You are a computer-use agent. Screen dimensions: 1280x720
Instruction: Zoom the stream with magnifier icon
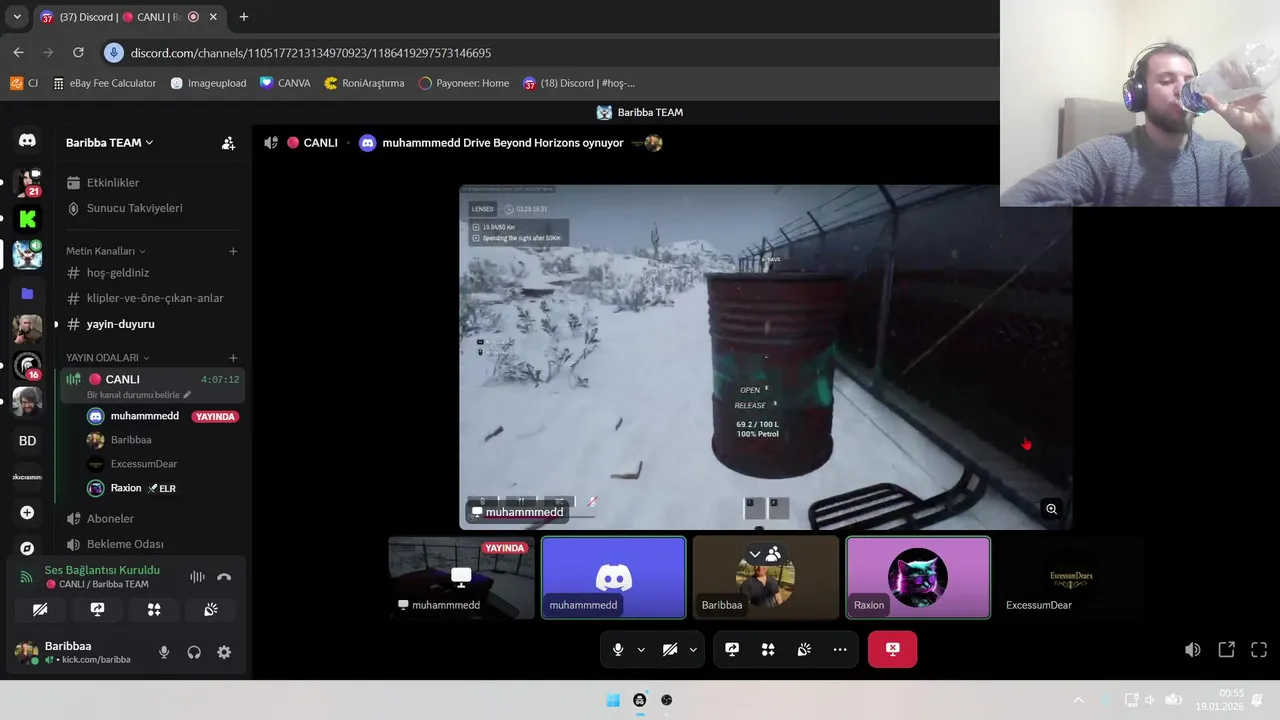coord(1051,509)
